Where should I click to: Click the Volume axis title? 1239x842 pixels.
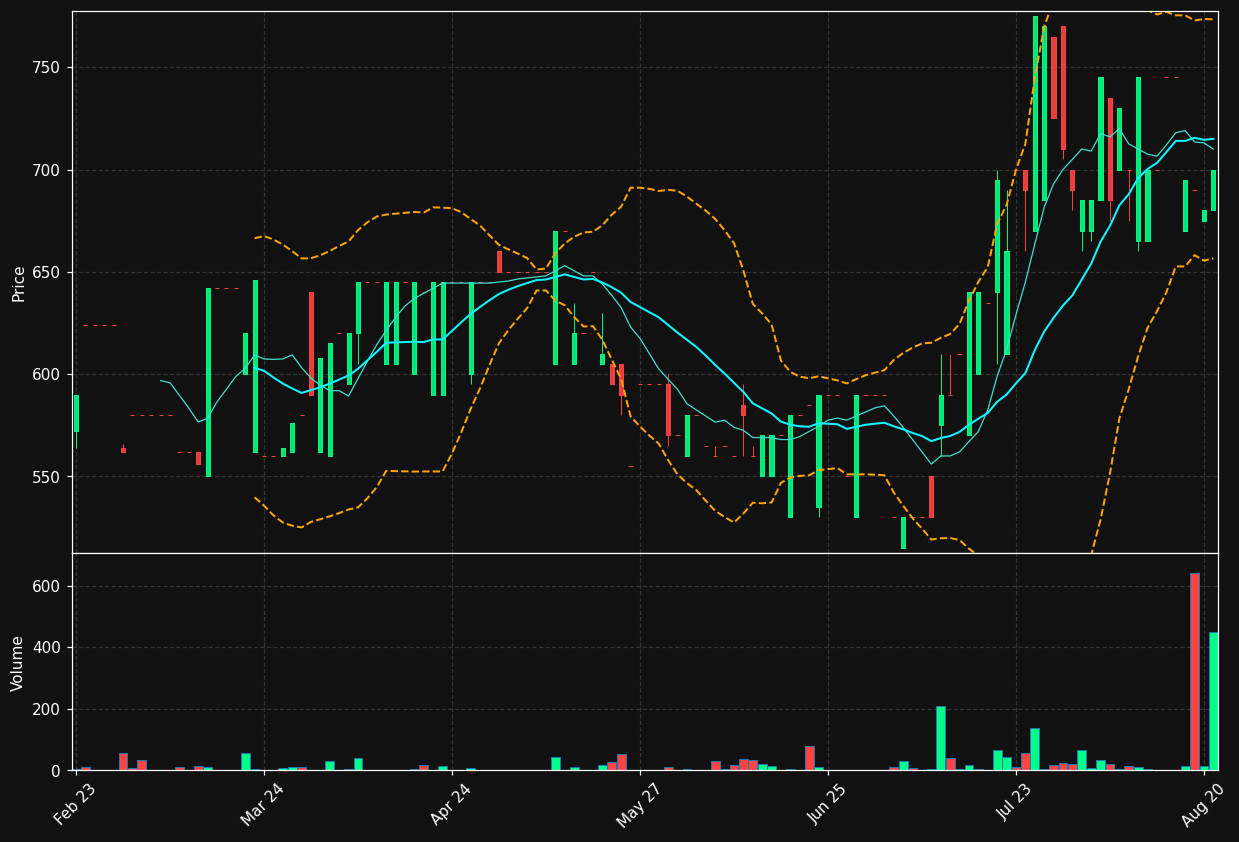pyautogui.click(x=18, y=663)
